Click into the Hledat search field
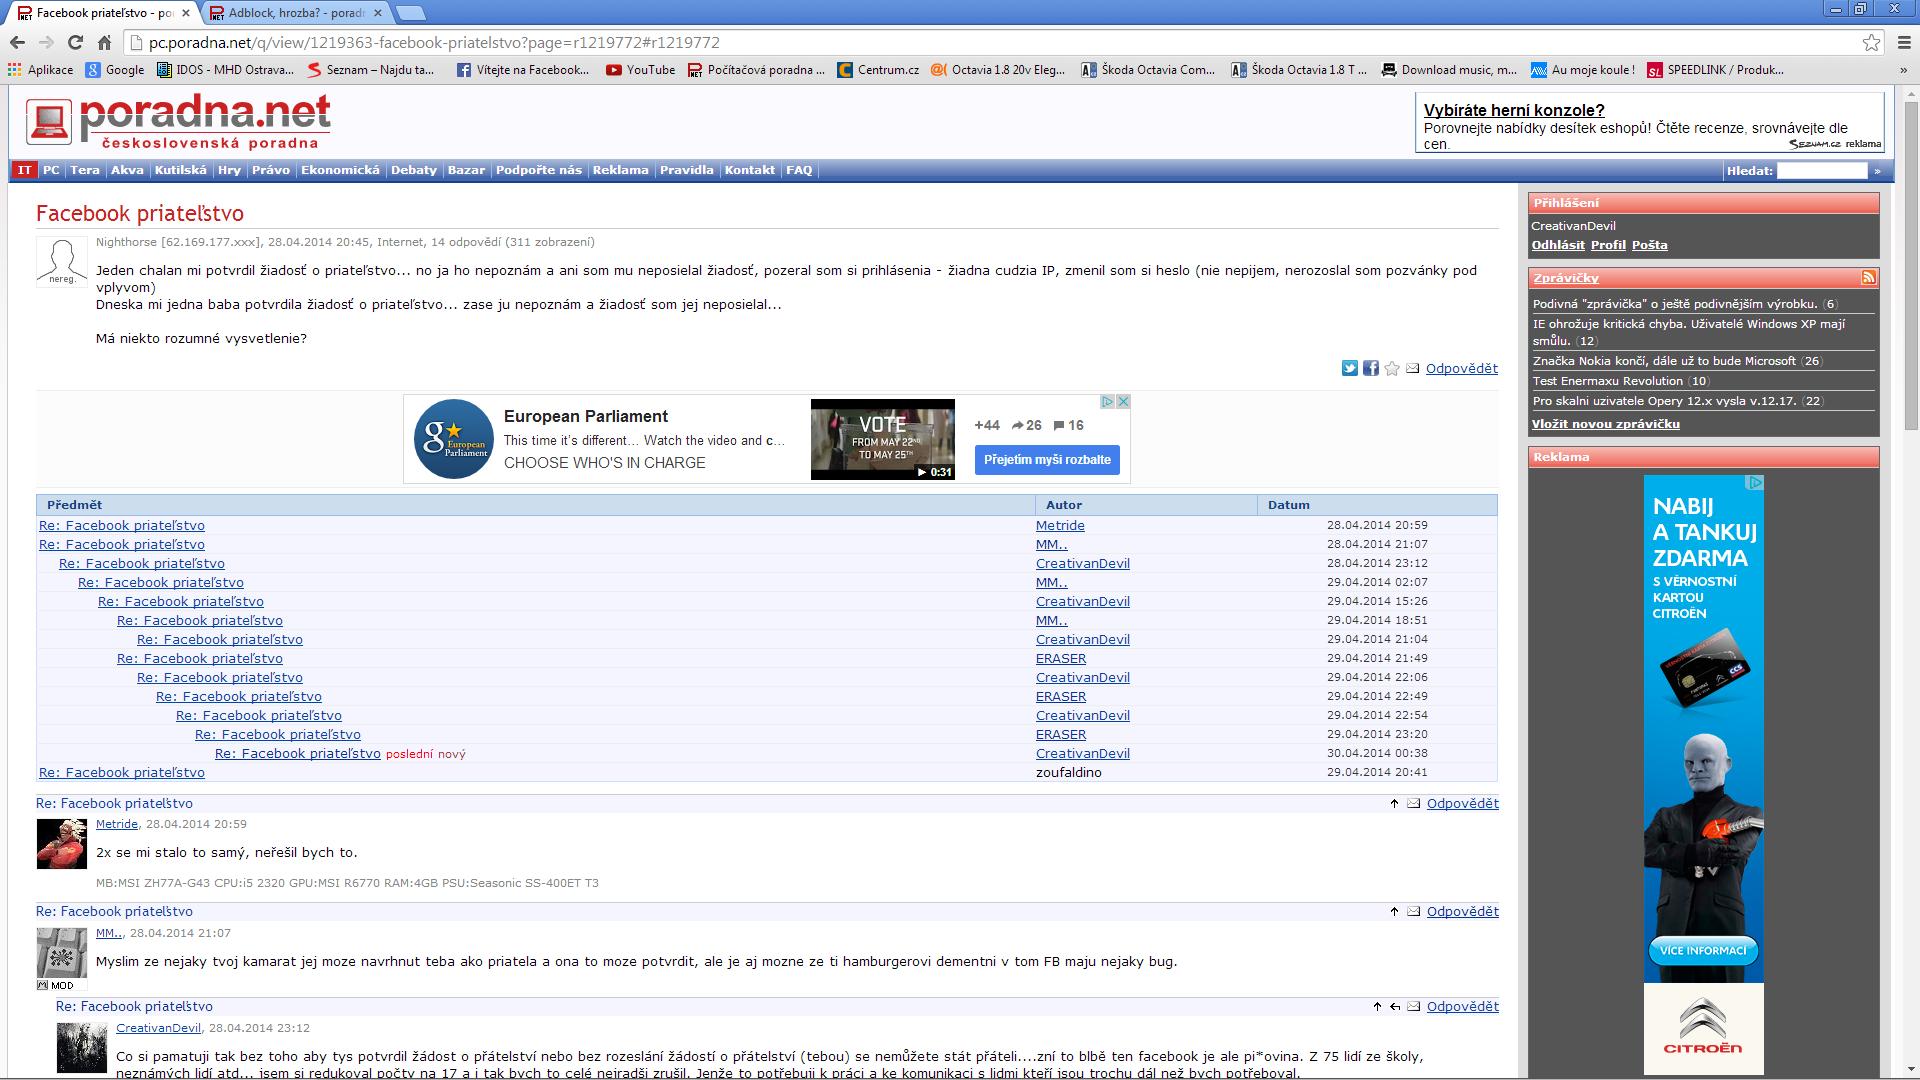Image resolution: width=1920 pixels, height=1080 pixels. pos(1822,171)
